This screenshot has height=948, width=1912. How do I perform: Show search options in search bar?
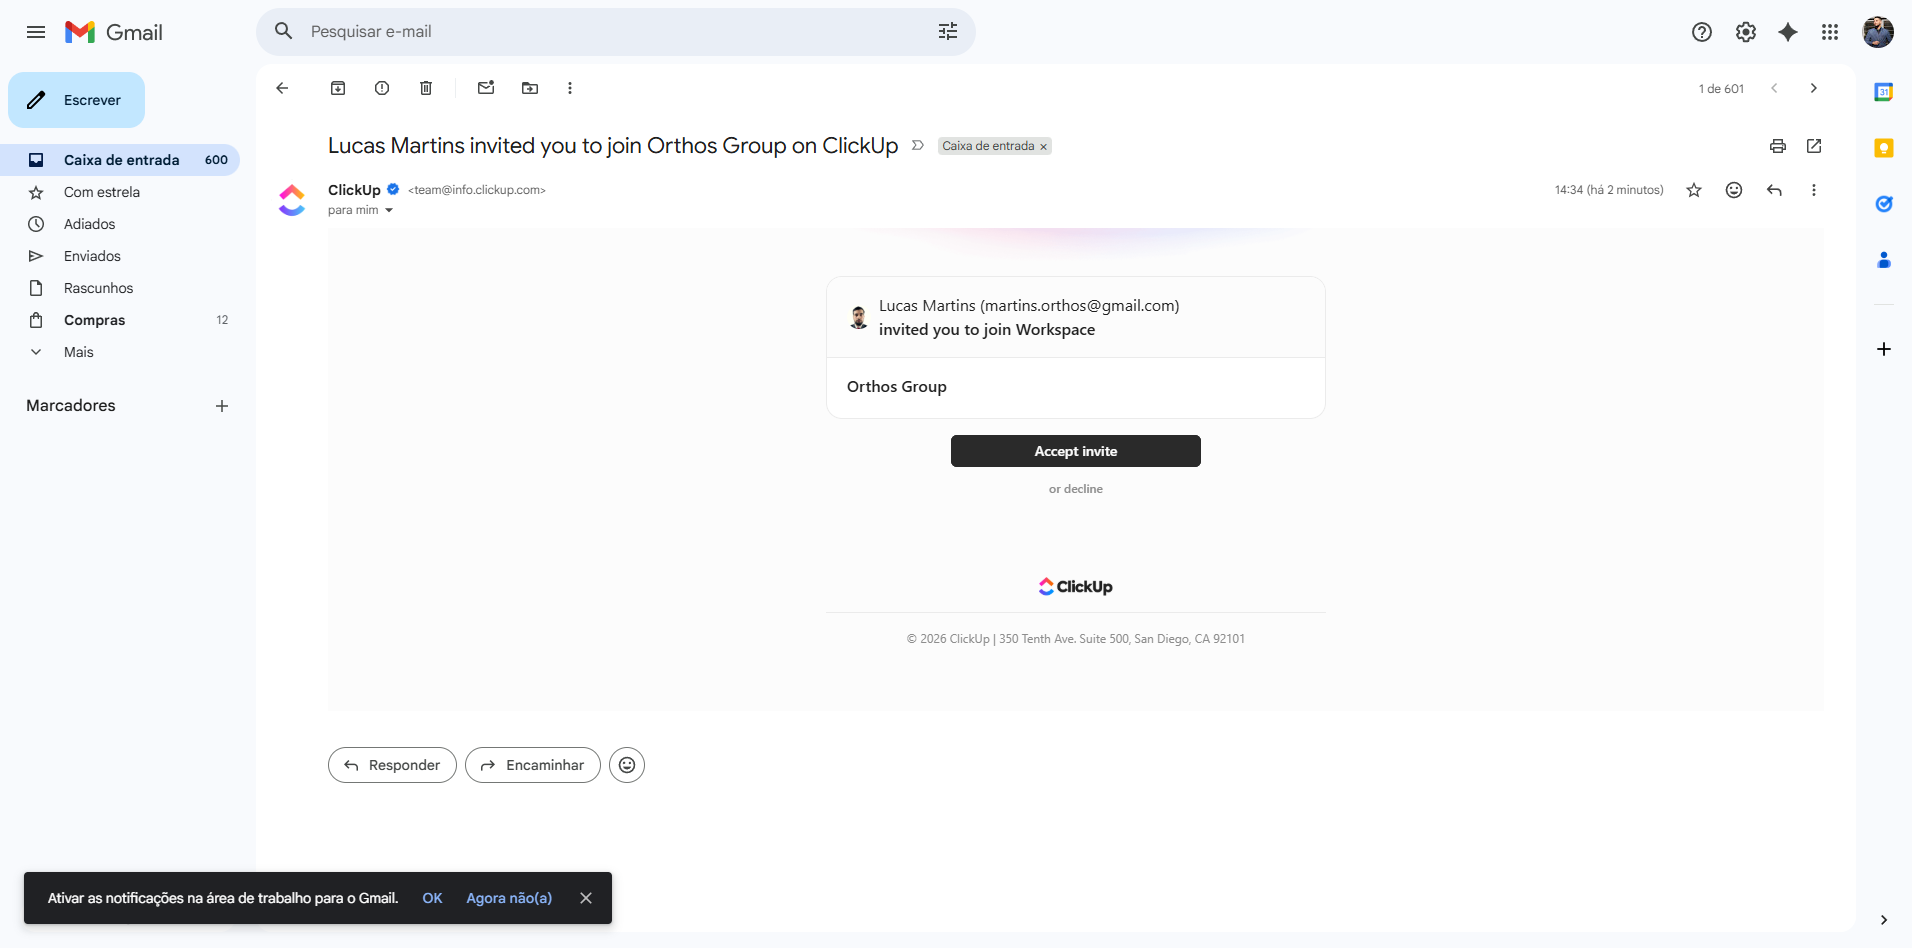pos(947,32)
